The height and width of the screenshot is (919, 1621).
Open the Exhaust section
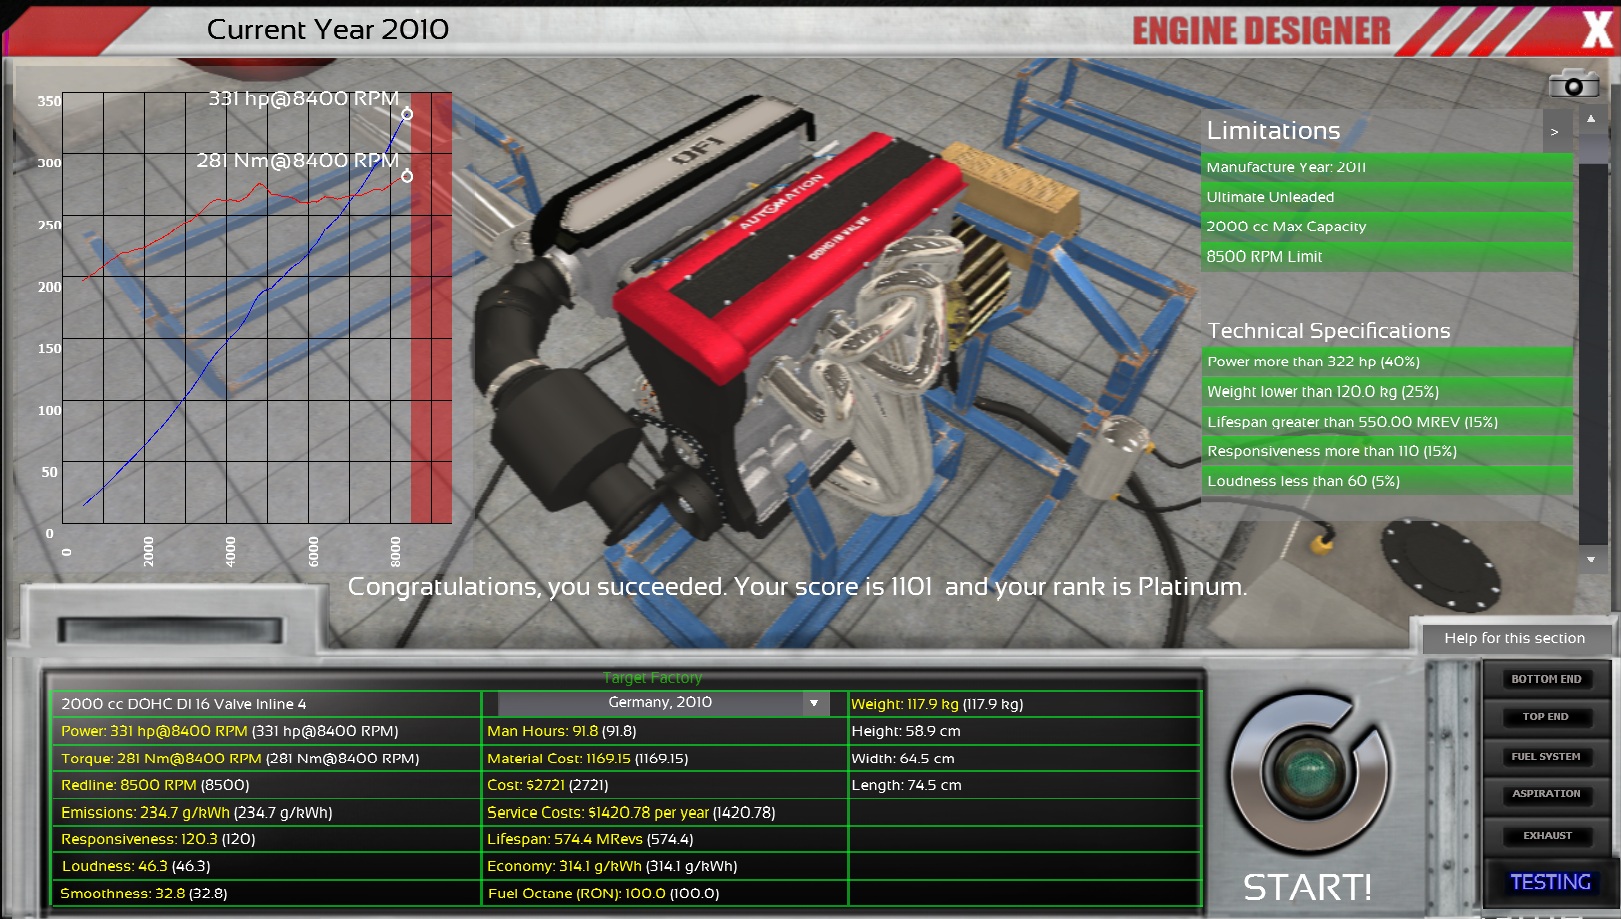(x=1546, y=836)
